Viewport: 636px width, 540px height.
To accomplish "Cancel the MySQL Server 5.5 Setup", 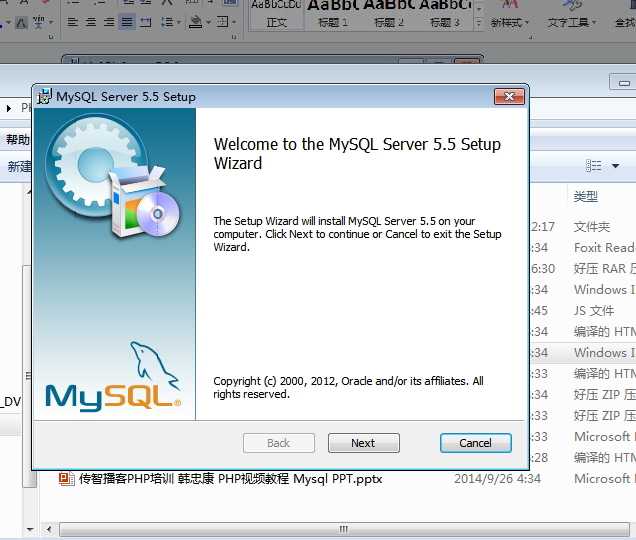I will [x=475, y=443].
